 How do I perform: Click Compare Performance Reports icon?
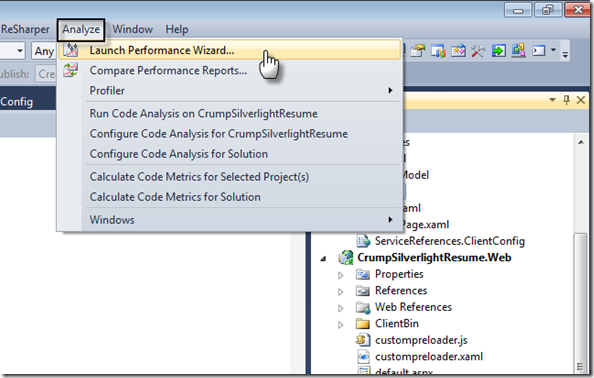tap(70, 70)
